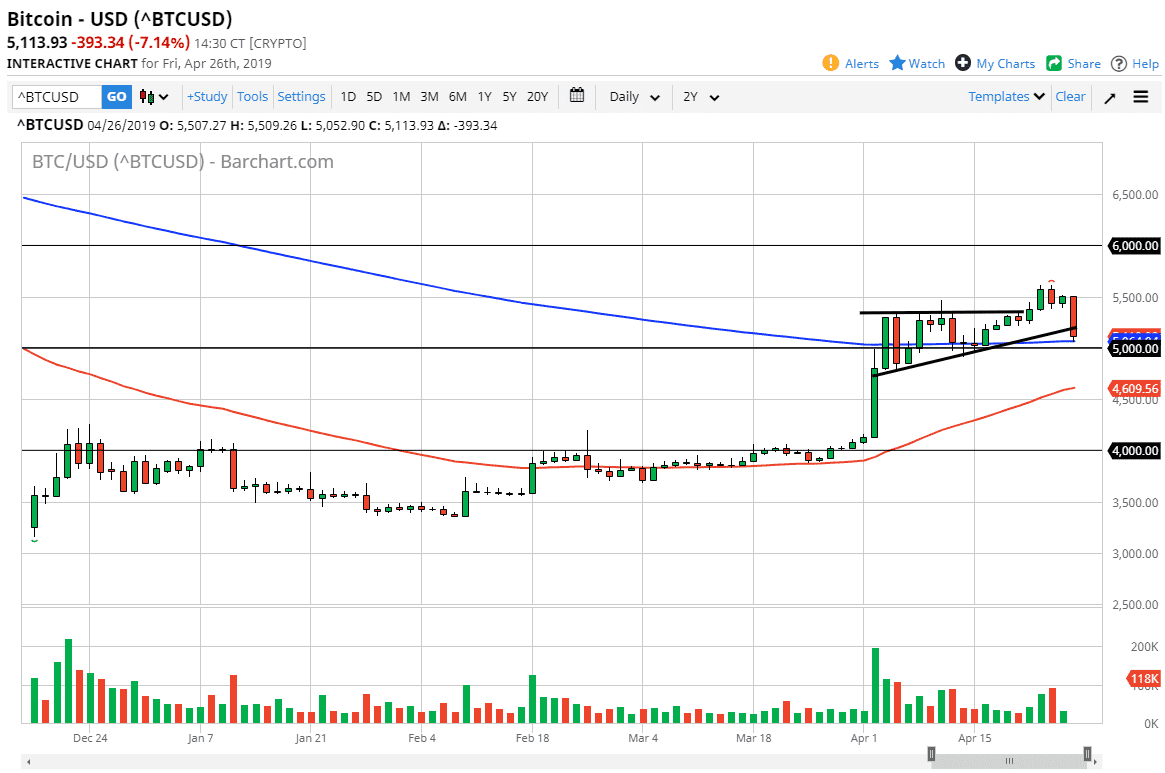This screenshot has width=1165, height=773.
Task: Click the green Share icon
Action: point(1054,63)
